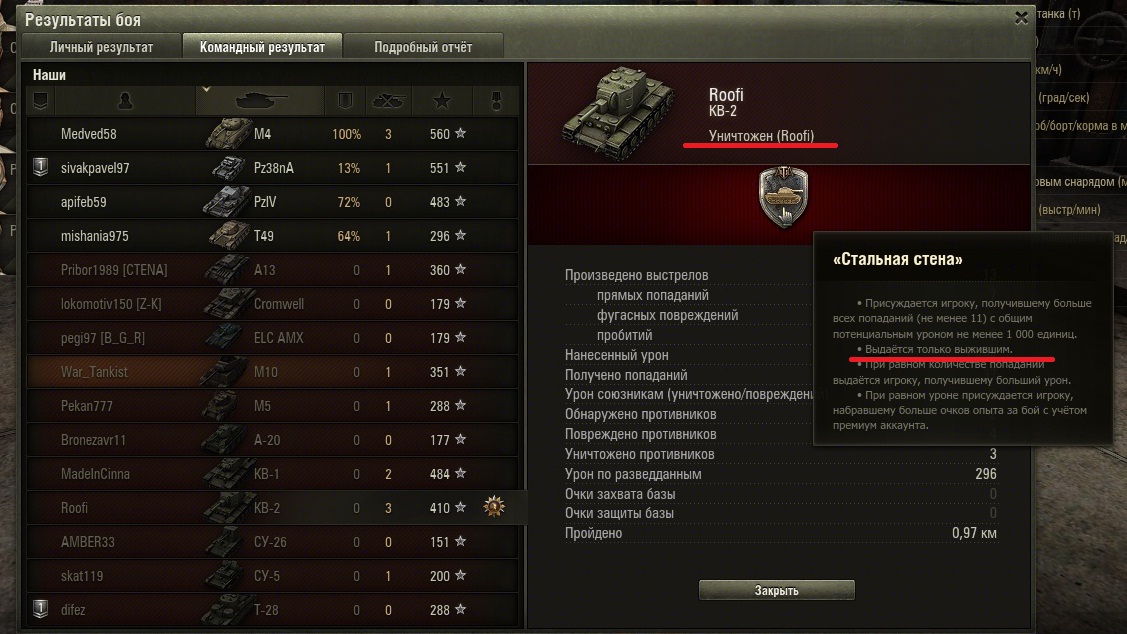Expand sort arrow above tank column
1127x634 pixels.
click(206, 90)
